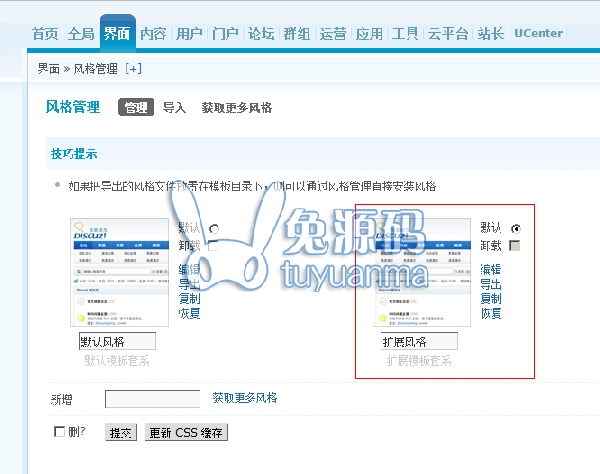Open the 论坛 navigation tab
The width and height of the screenshot is (600, 474).
261,34
